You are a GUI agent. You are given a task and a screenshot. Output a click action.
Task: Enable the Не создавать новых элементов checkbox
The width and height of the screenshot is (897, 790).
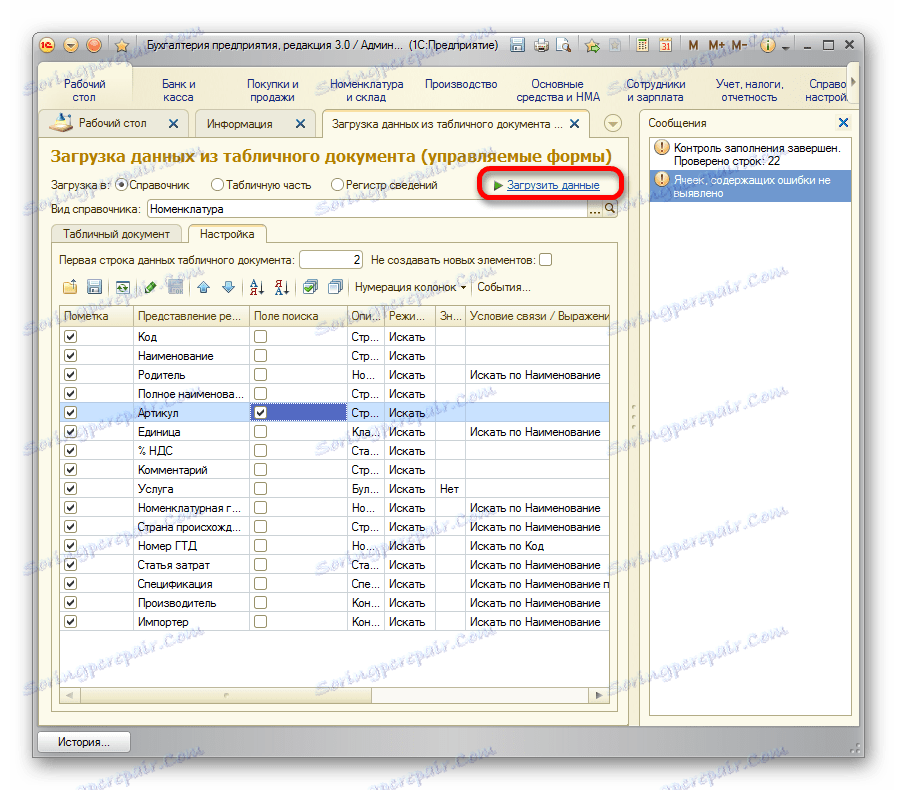545,260
